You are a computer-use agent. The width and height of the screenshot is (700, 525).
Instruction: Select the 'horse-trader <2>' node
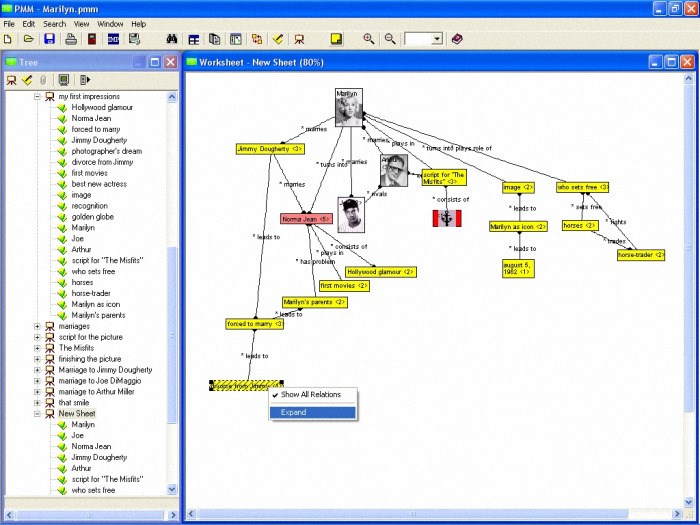tap(641, 255)
